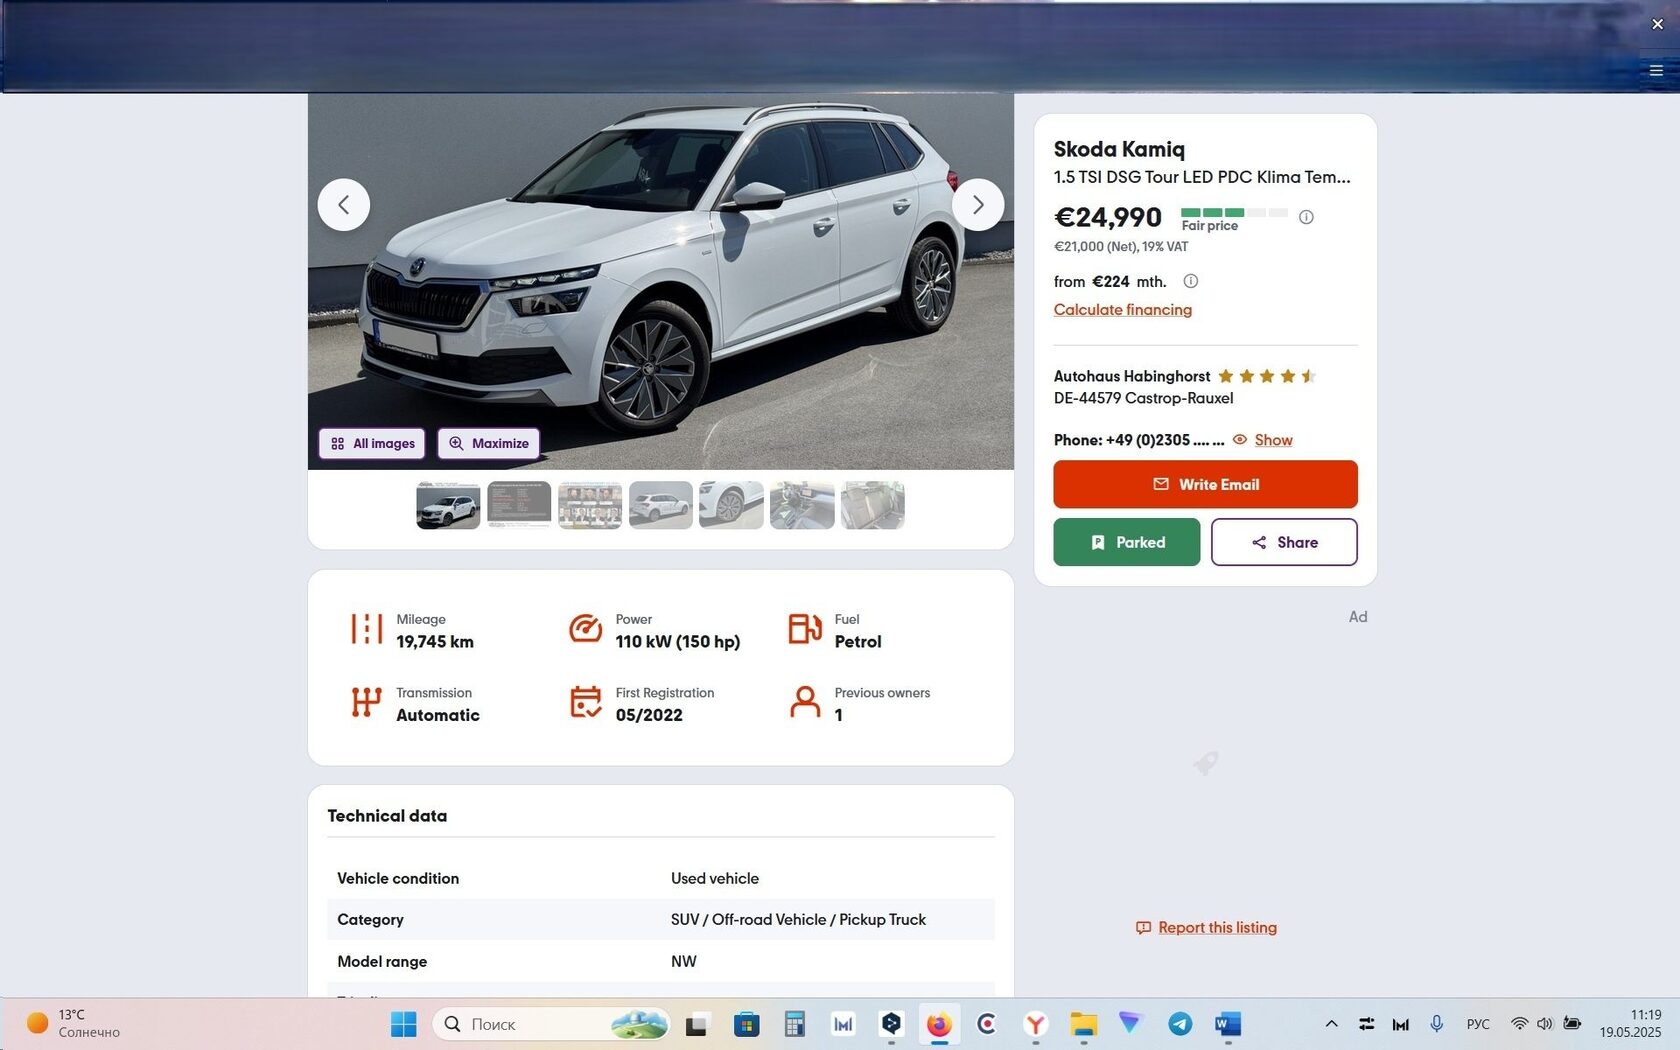This screenshot has height=1050, width=1680.
Task: Switch the РУС input language
Action: [x=1478, y=1024]
